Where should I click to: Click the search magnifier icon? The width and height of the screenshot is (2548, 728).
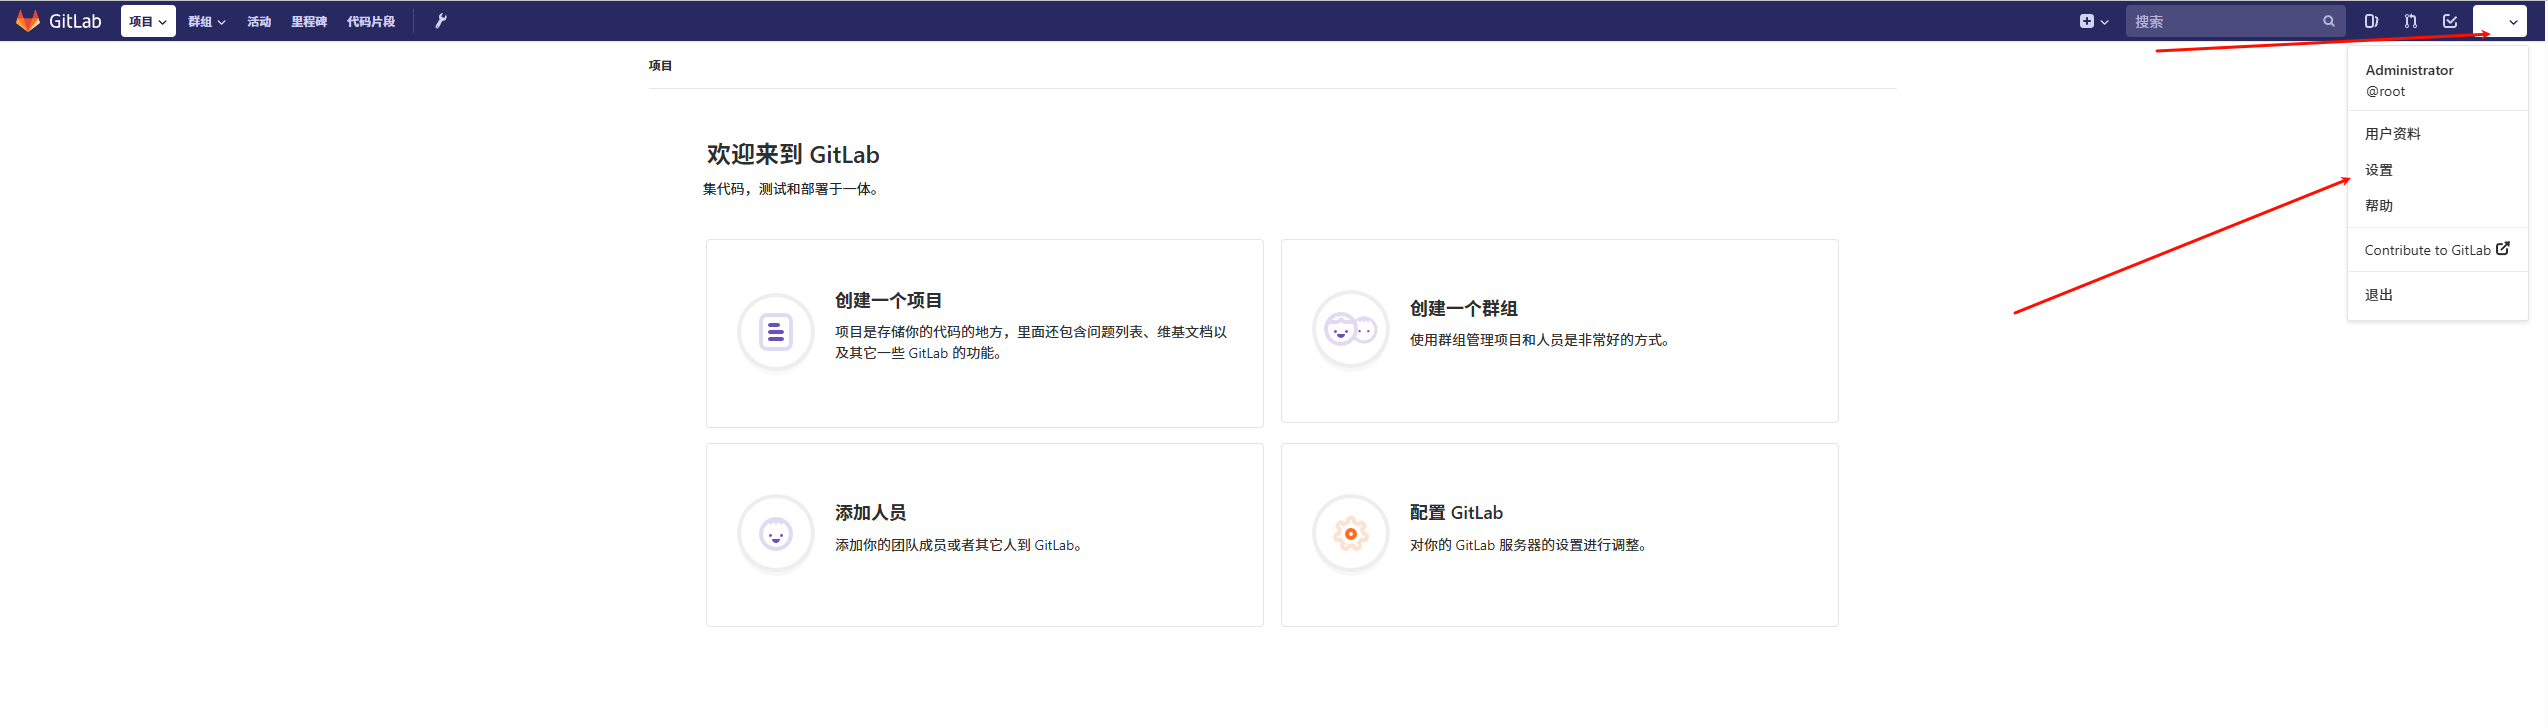[x=2328, y=21]
